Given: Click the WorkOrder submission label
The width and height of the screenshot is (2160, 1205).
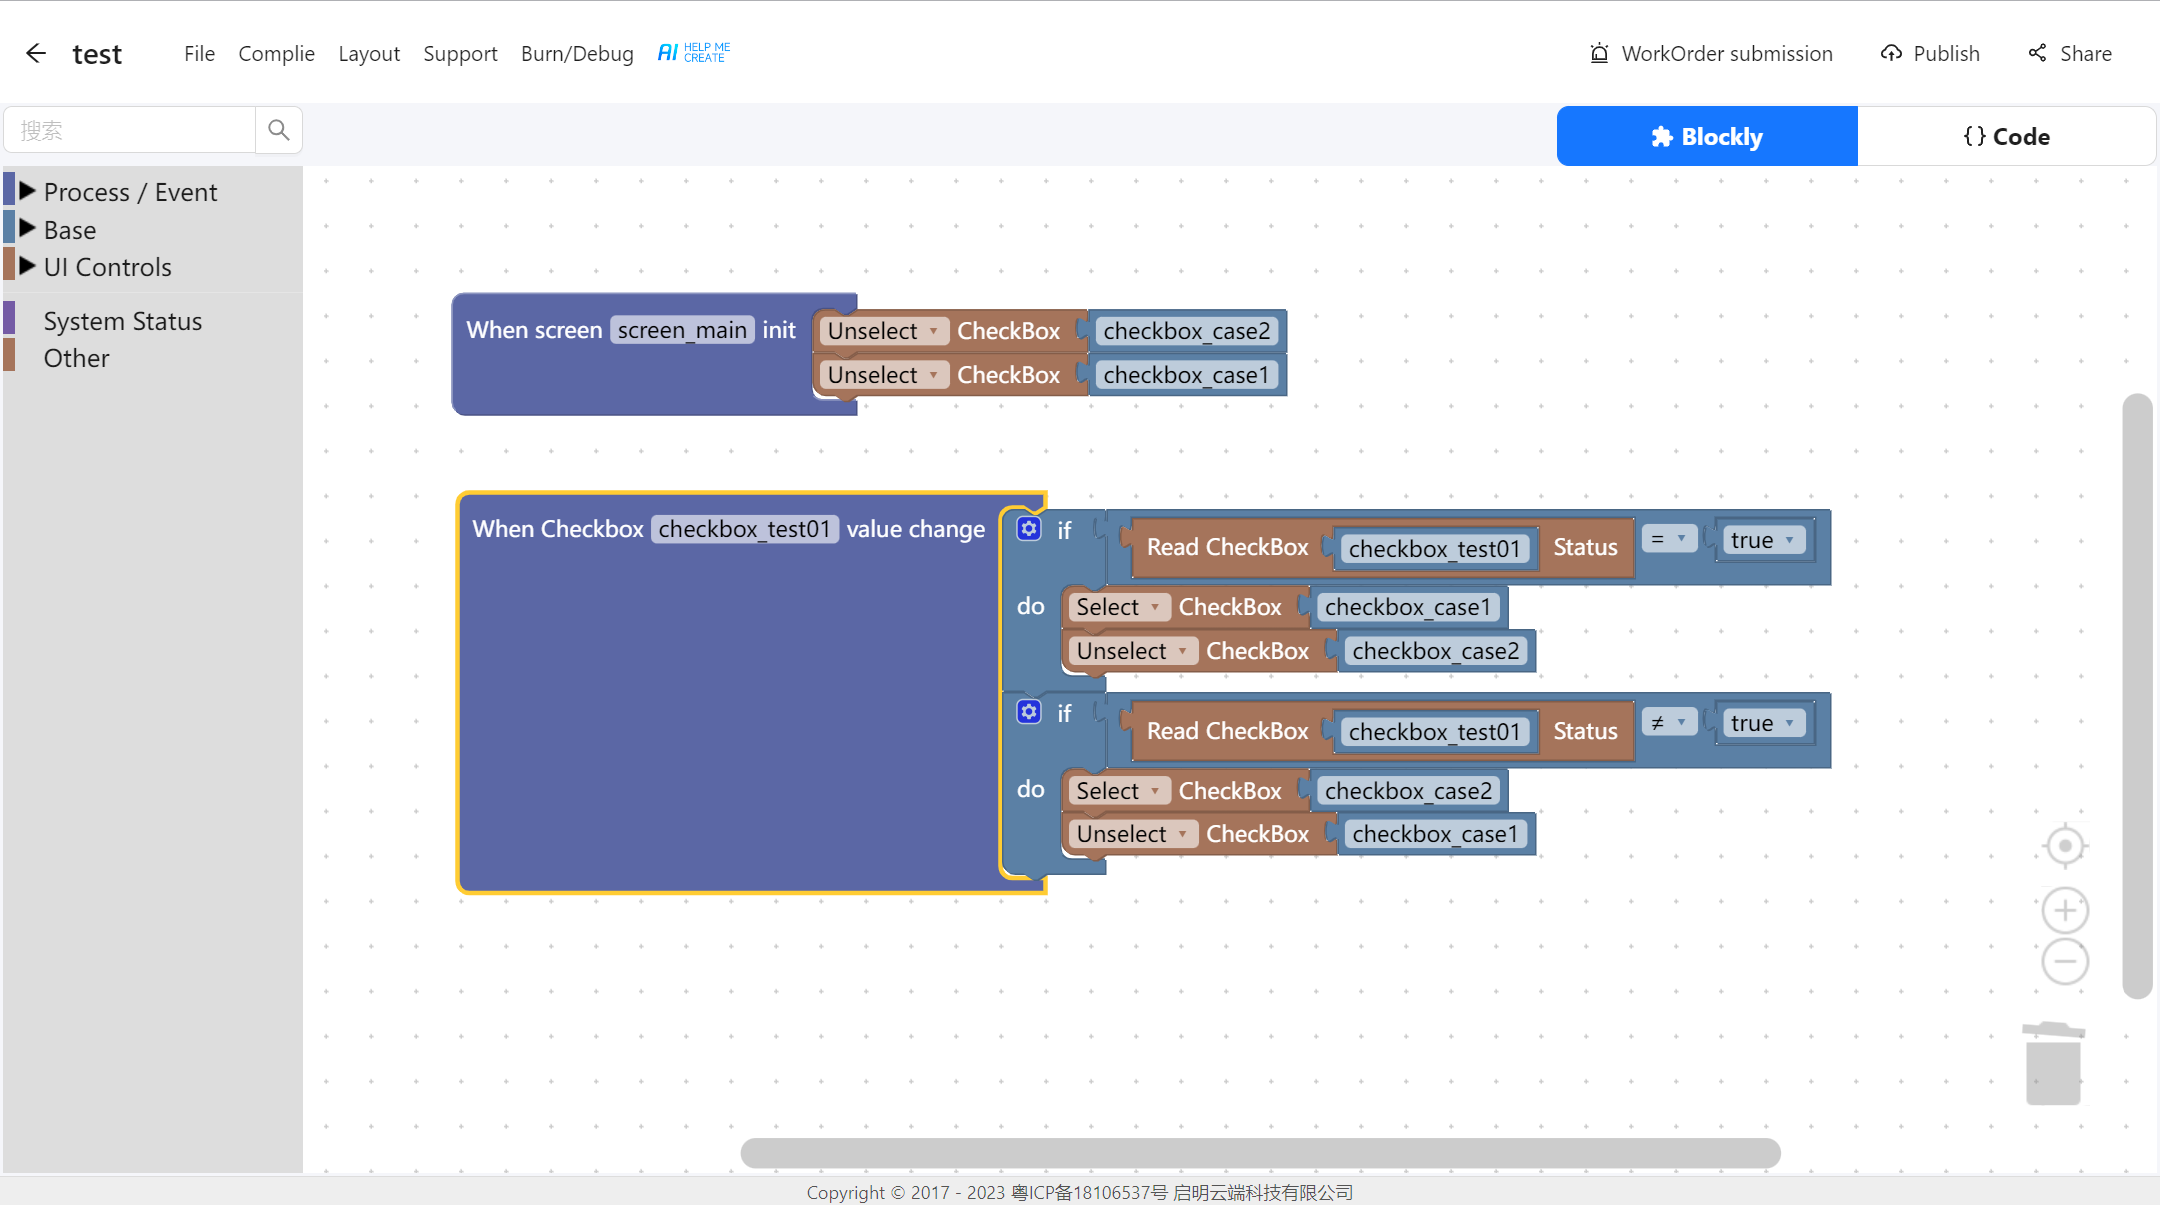Looking at the screenshot, I should (x=1727, y=53).
